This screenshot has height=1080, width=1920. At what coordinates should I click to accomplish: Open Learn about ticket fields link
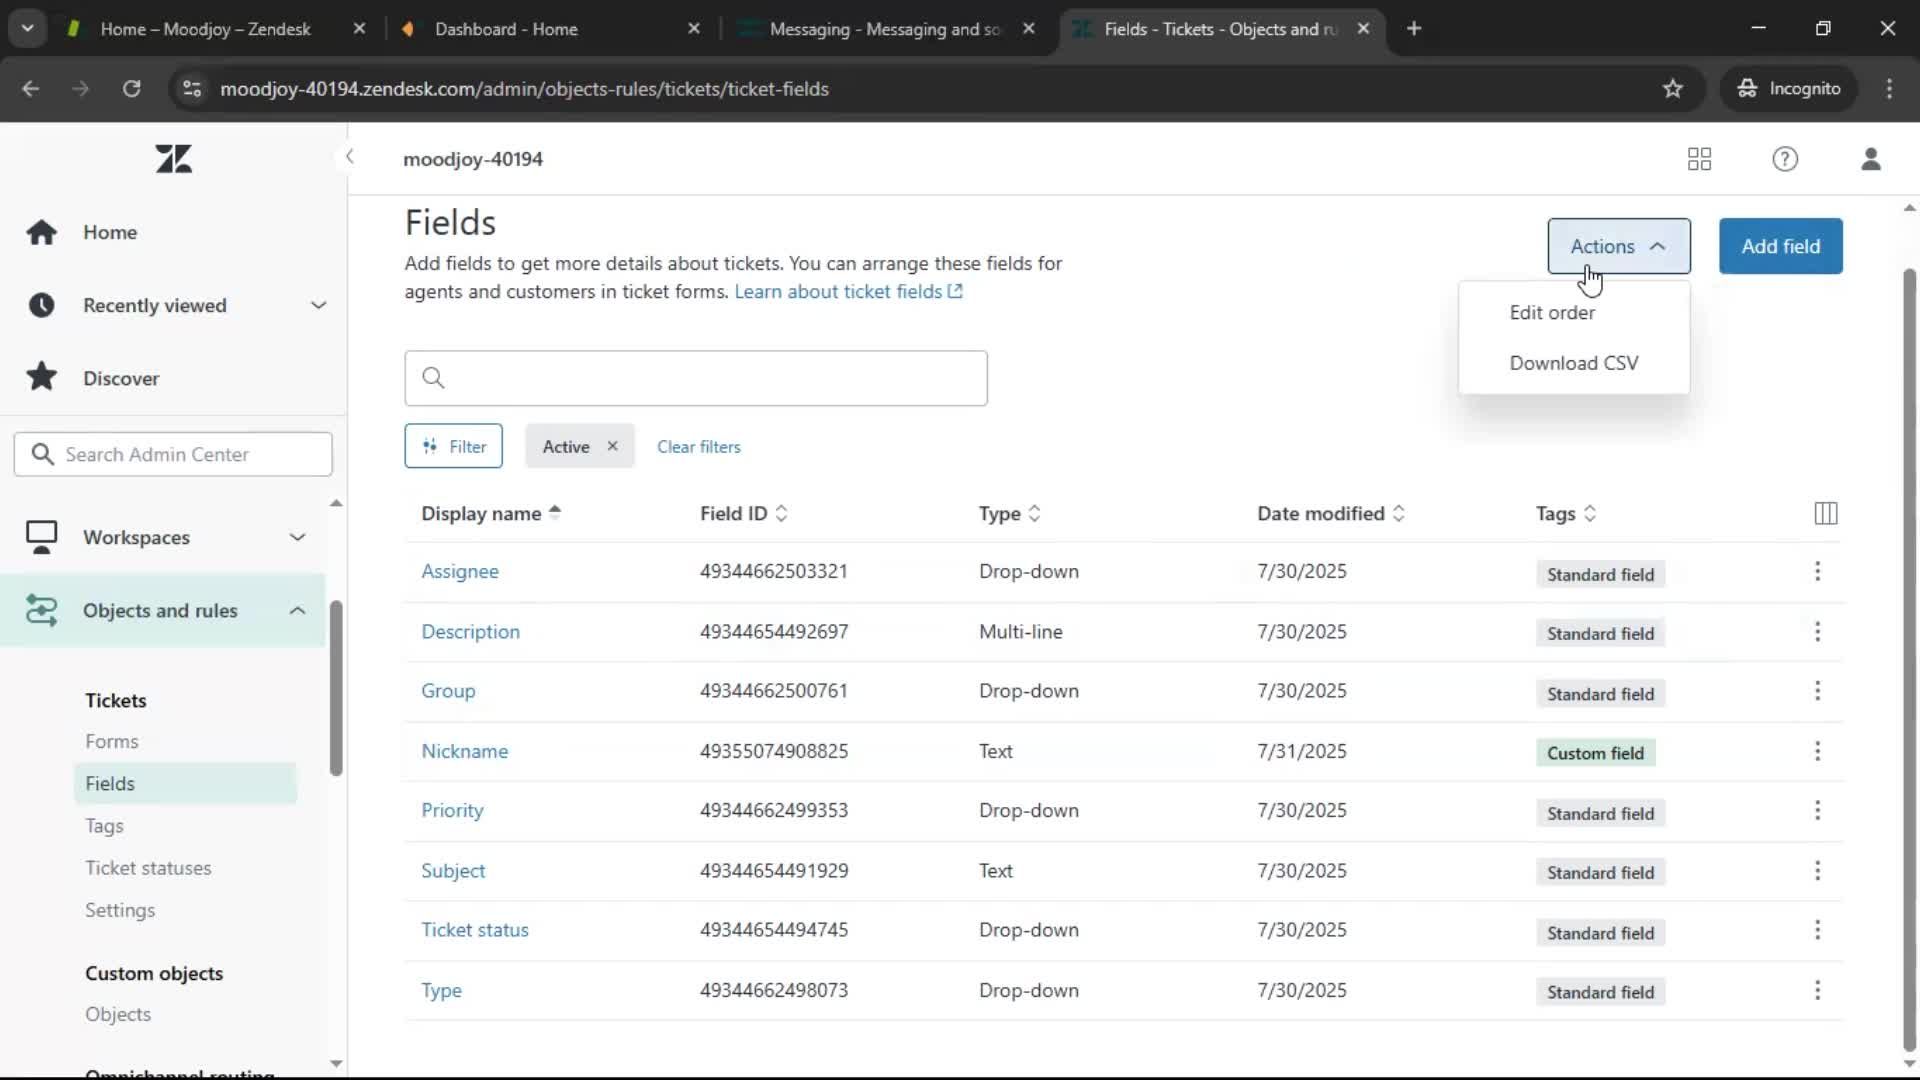848,292
